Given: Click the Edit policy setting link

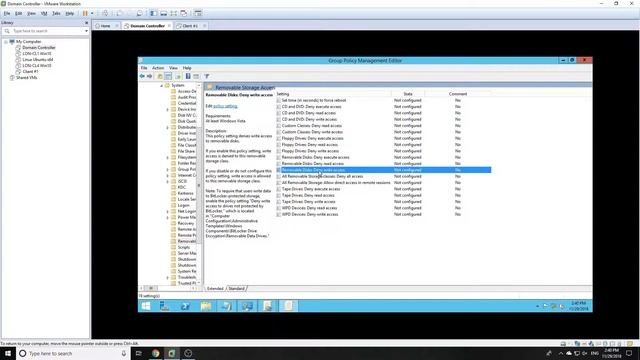Looking at the screenshot, I should (225, 106).
